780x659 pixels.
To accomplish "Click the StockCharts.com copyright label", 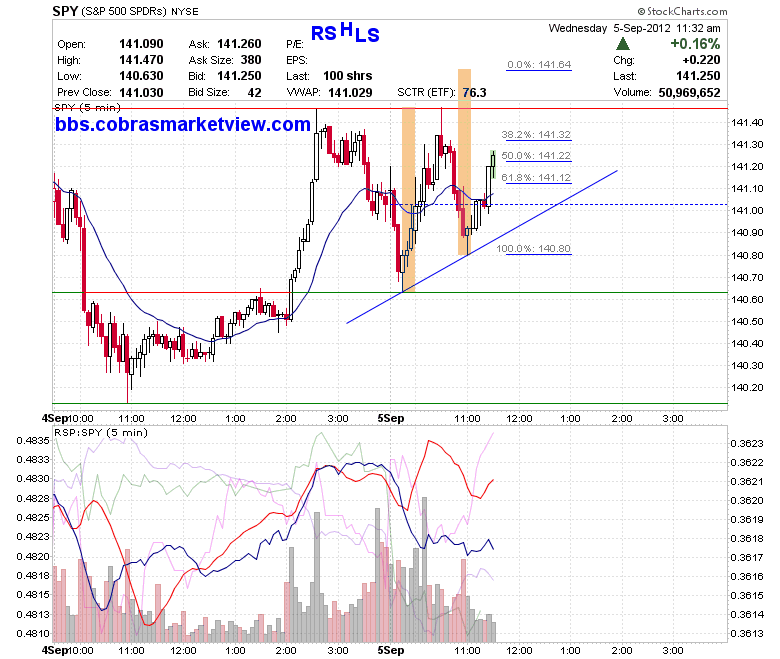I will pos(682,11).
